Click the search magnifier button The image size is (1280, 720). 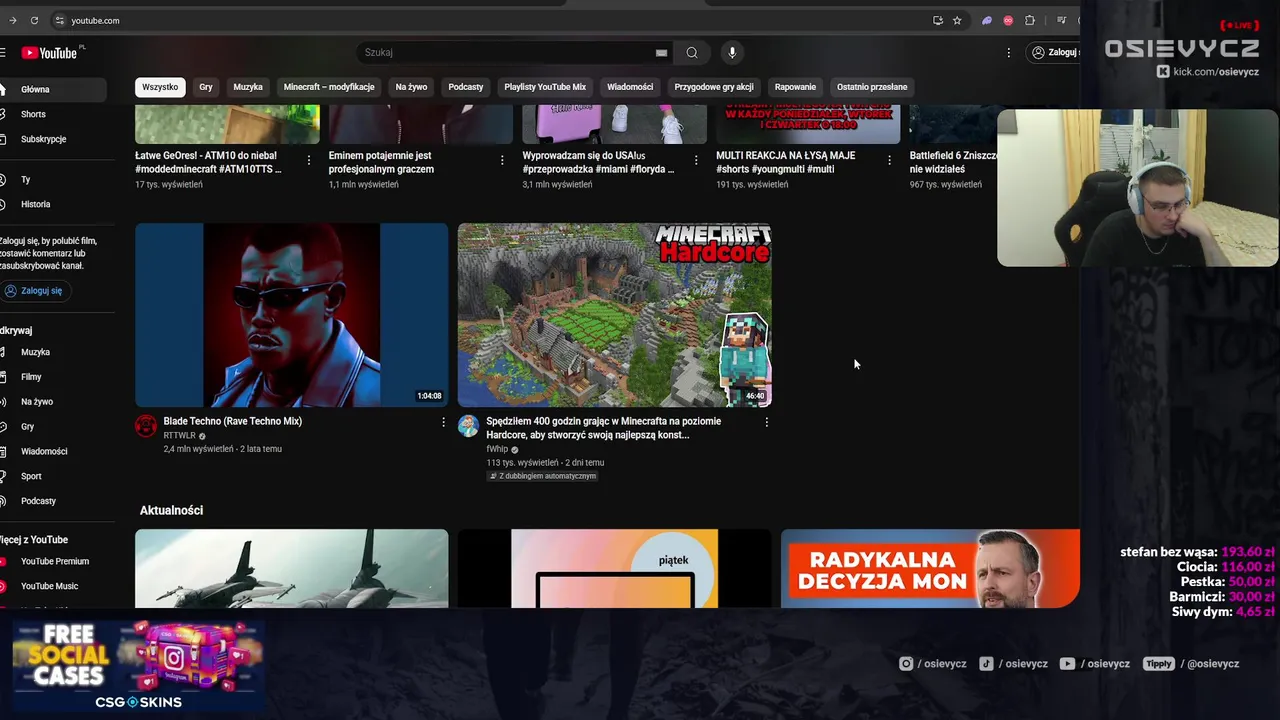pos(692,52)
